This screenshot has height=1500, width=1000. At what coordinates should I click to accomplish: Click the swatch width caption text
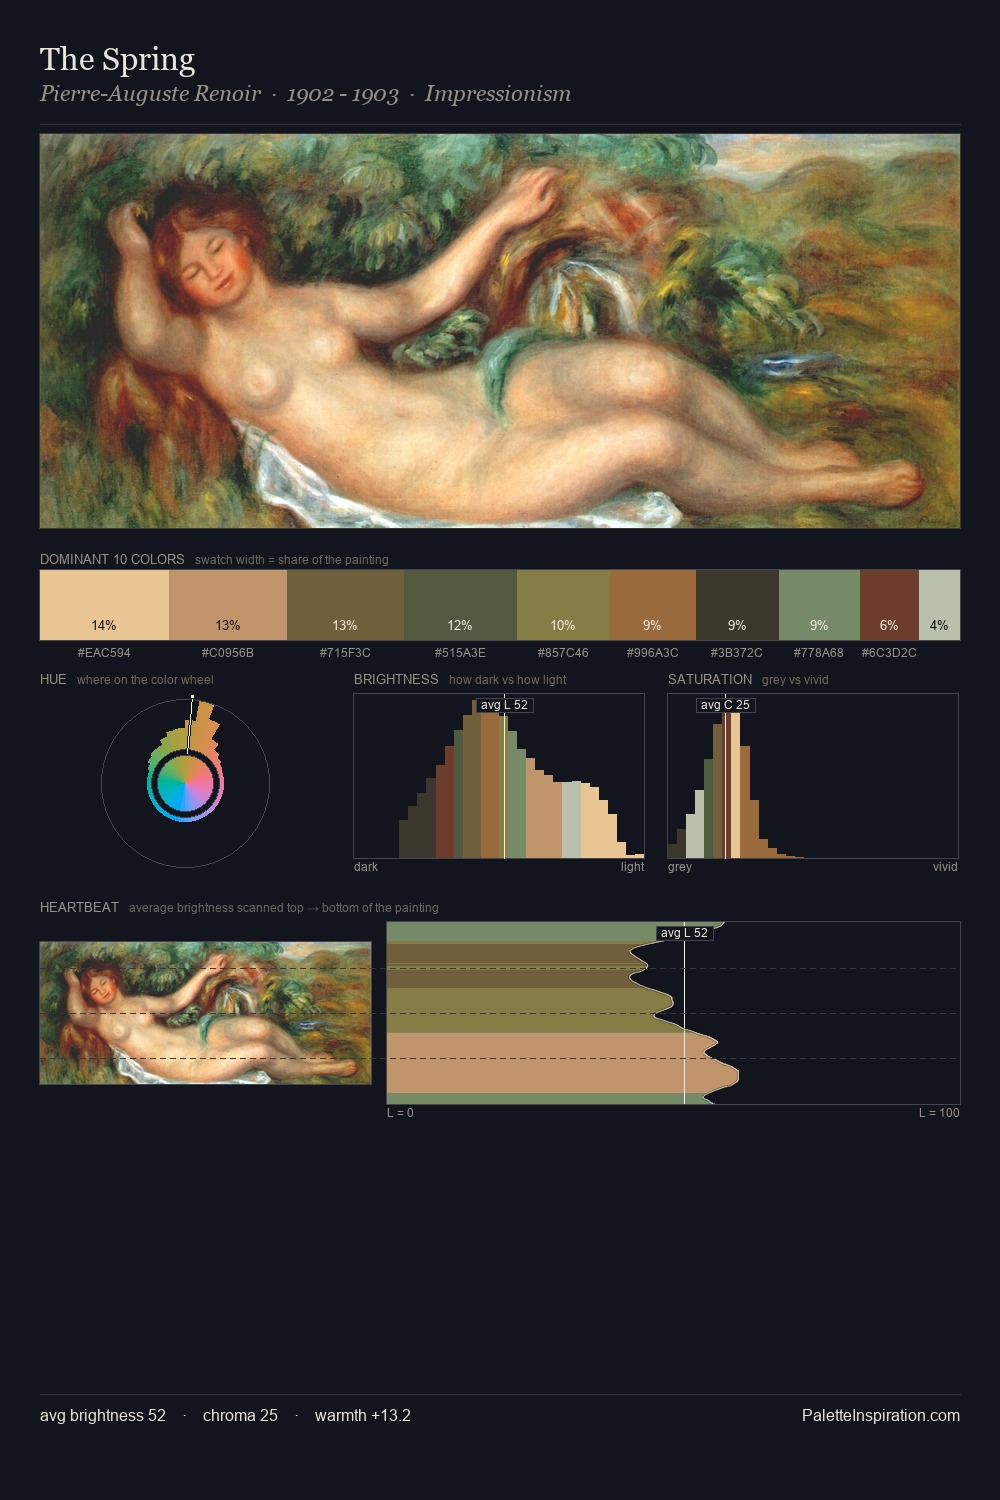click(x=292, y=560)
